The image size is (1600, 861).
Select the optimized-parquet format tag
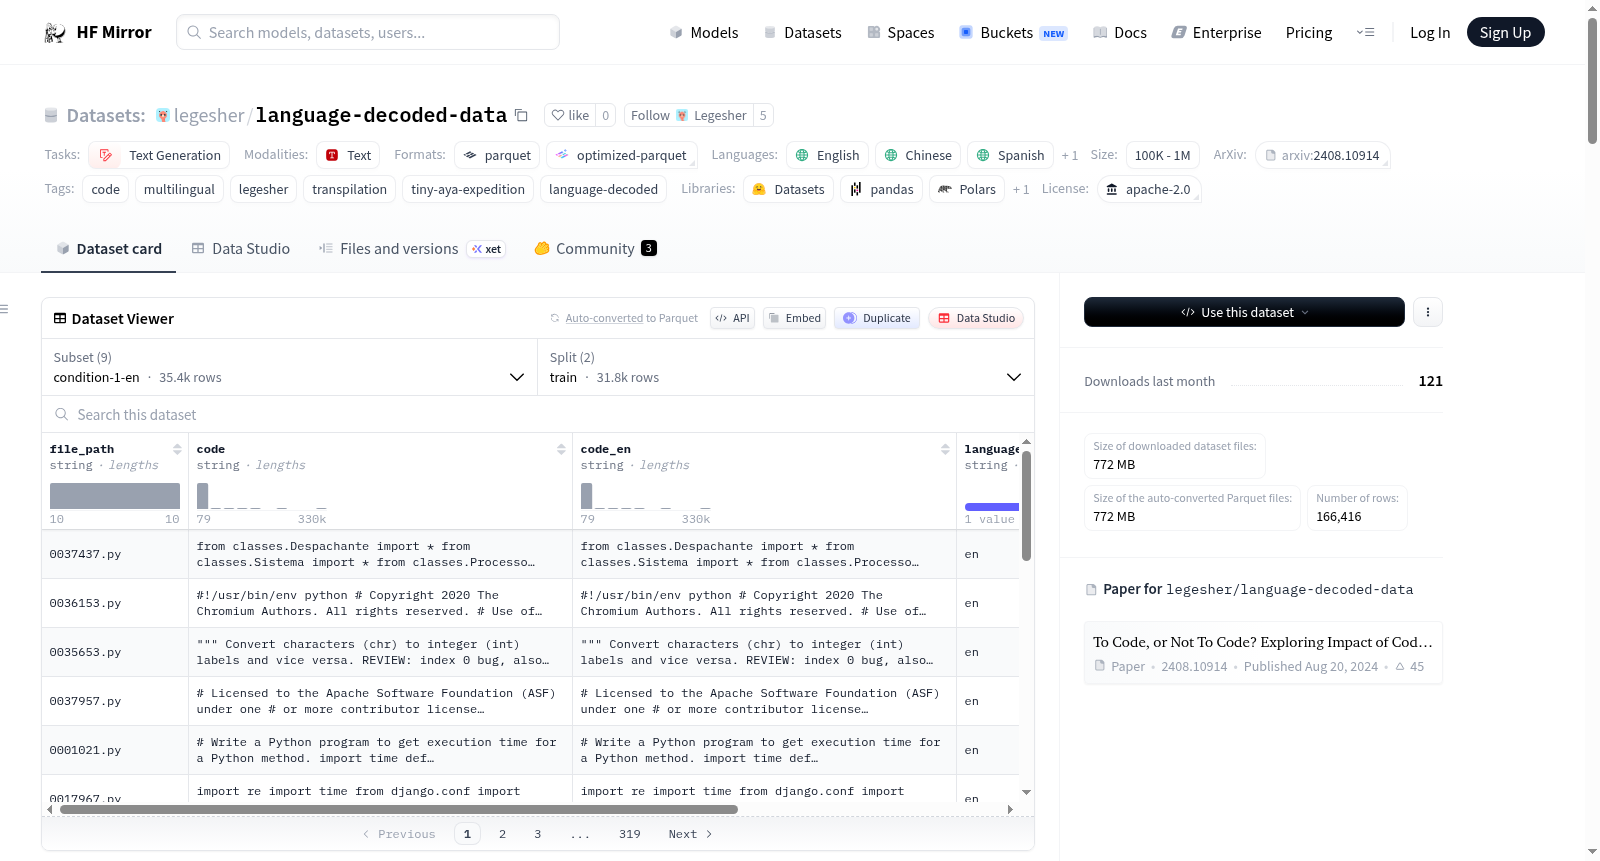[621, 155]
